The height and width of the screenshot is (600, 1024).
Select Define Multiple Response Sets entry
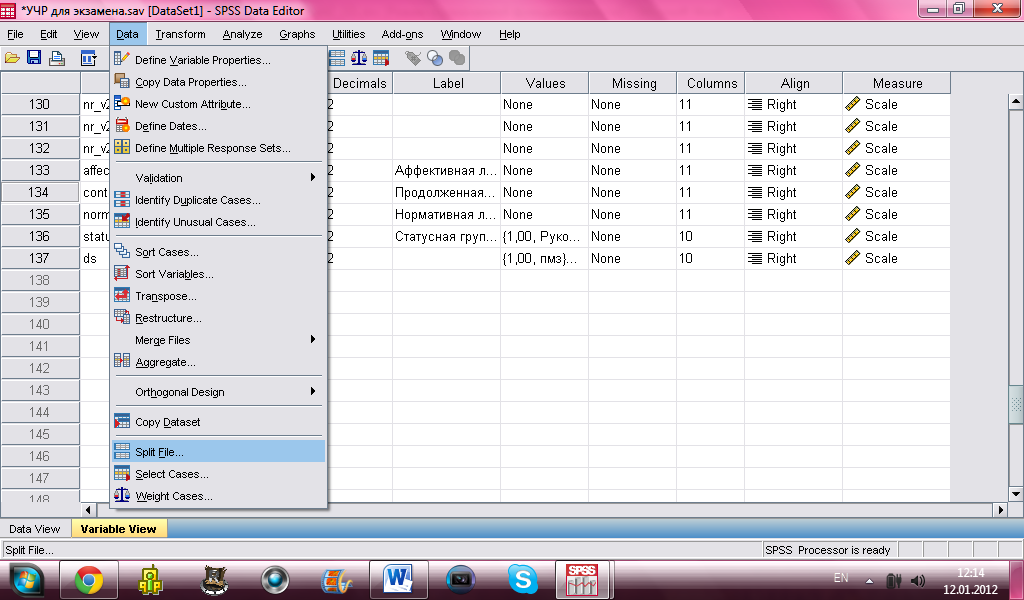coord(218,148)
